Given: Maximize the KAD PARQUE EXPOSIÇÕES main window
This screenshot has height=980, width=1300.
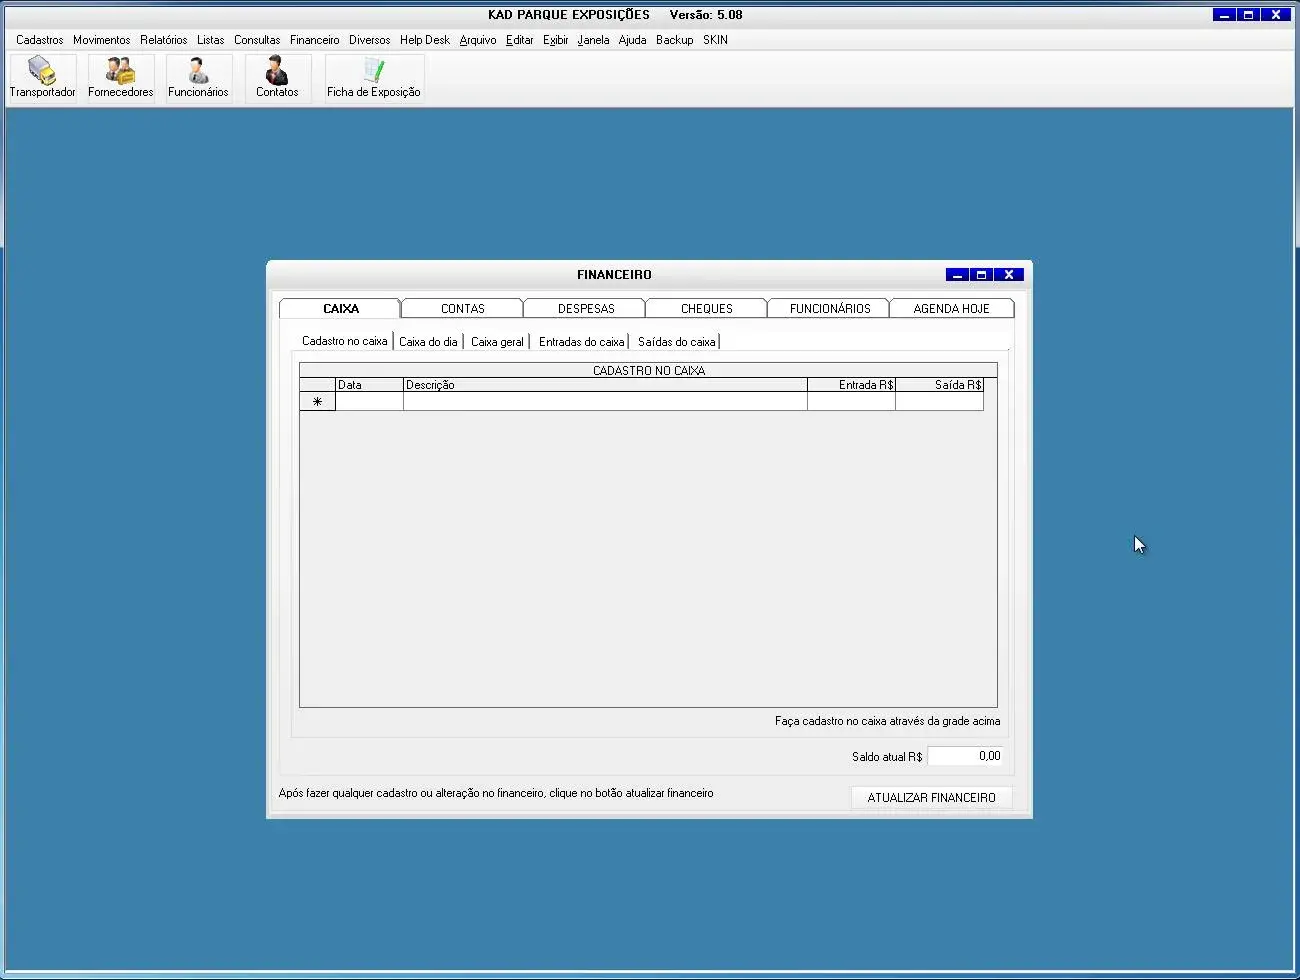Looking at the screenshot, I should [1248, 15].
